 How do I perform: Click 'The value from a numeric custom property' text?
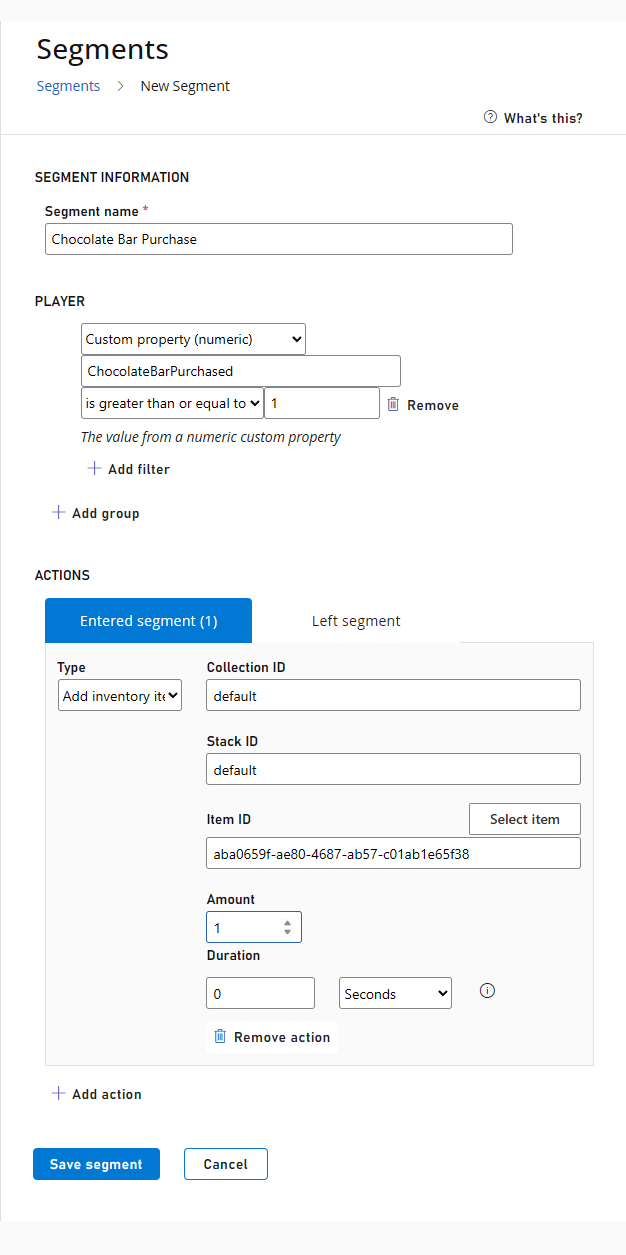click(x=211, y=437)
